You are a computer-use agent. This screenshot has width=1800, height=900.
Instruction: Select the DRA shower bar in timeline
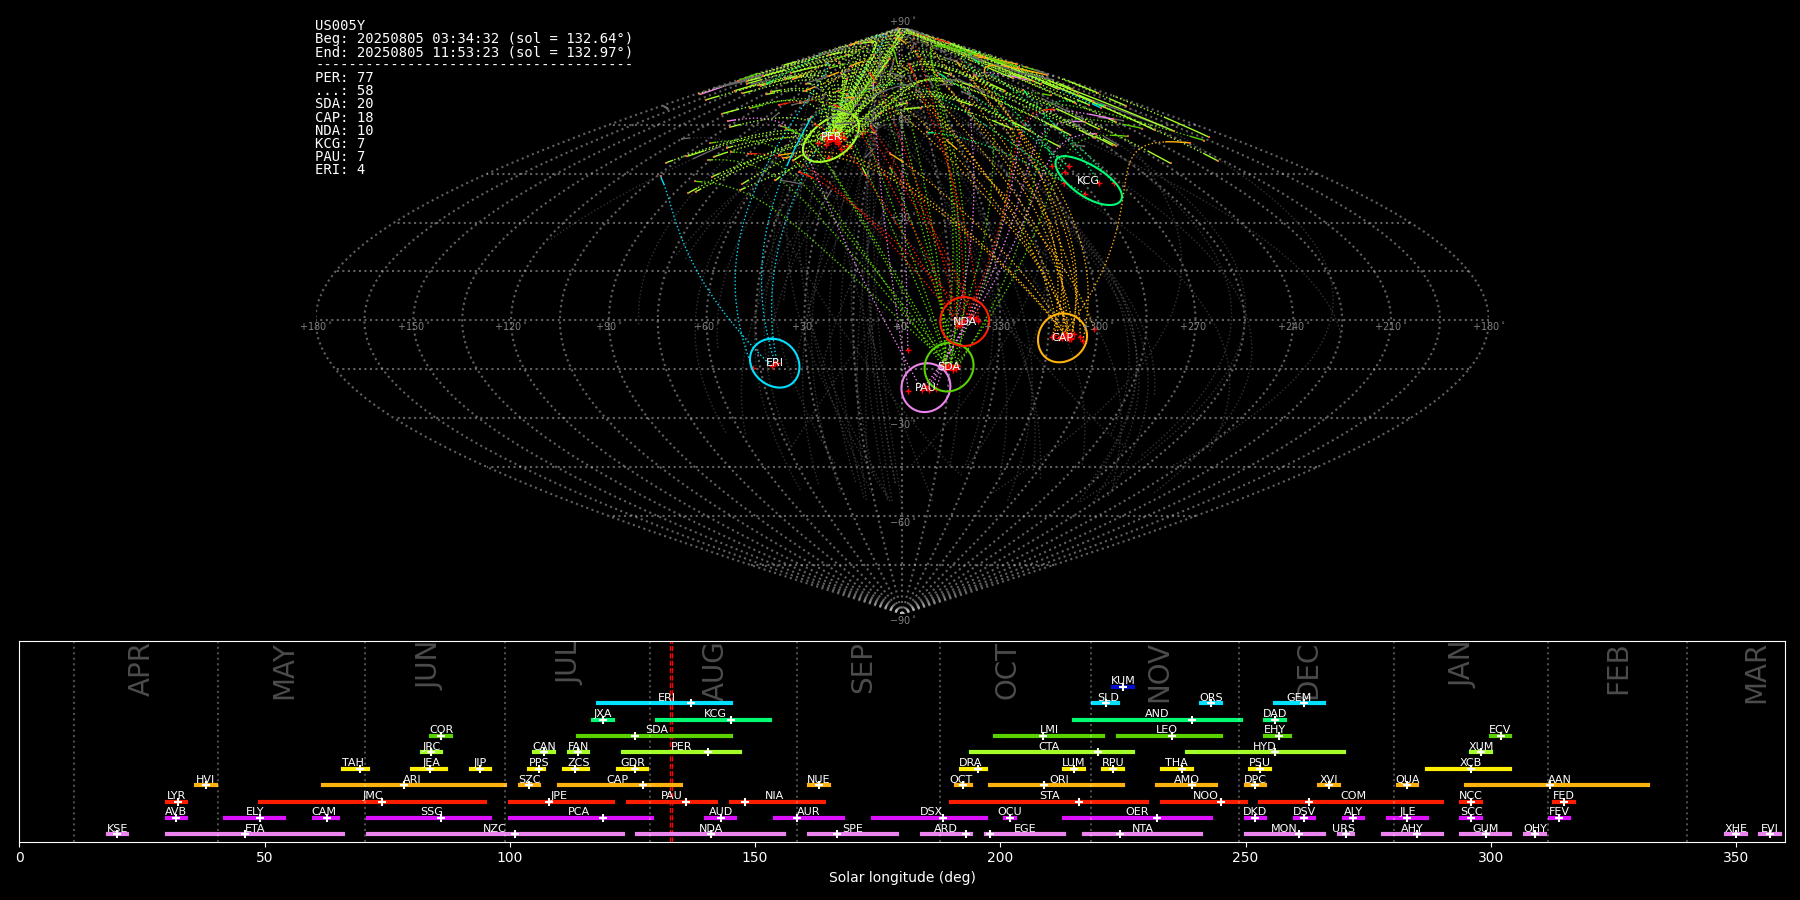[974, 769]
